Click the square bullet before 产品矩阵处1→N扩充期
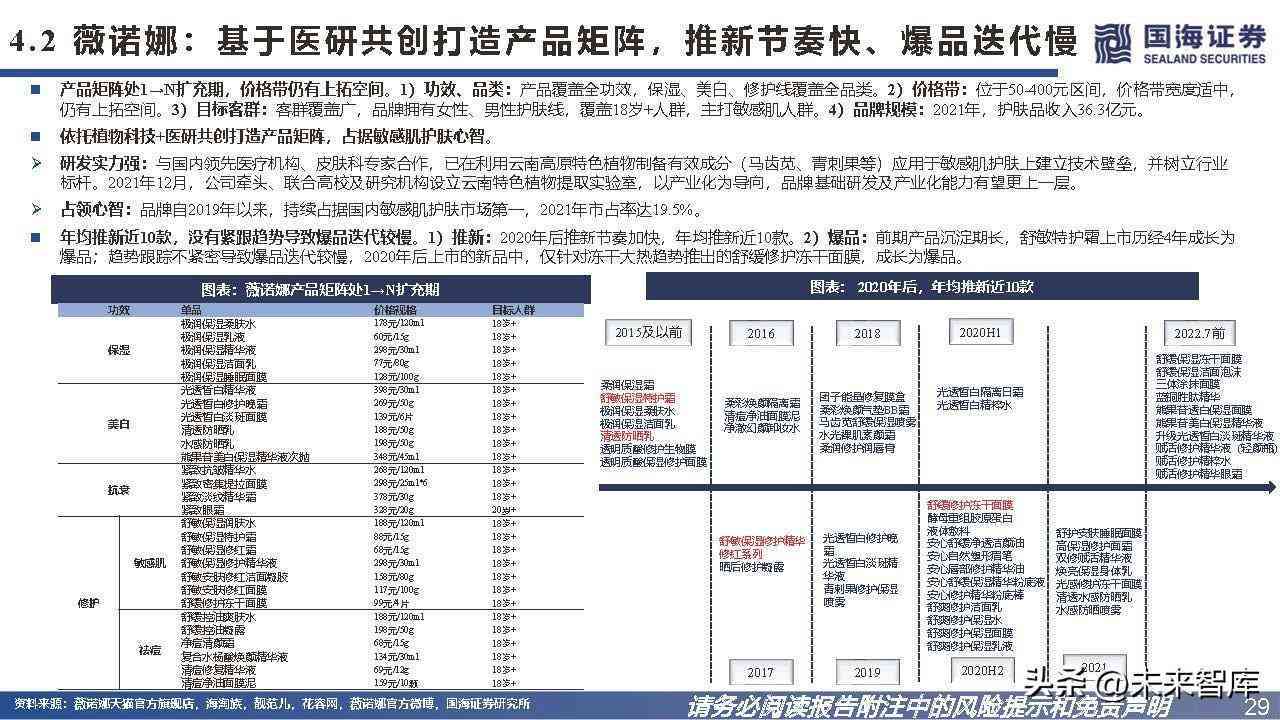Image resolution: width=1280 pixels, height=720 pixels. click(x=37, y=89)
